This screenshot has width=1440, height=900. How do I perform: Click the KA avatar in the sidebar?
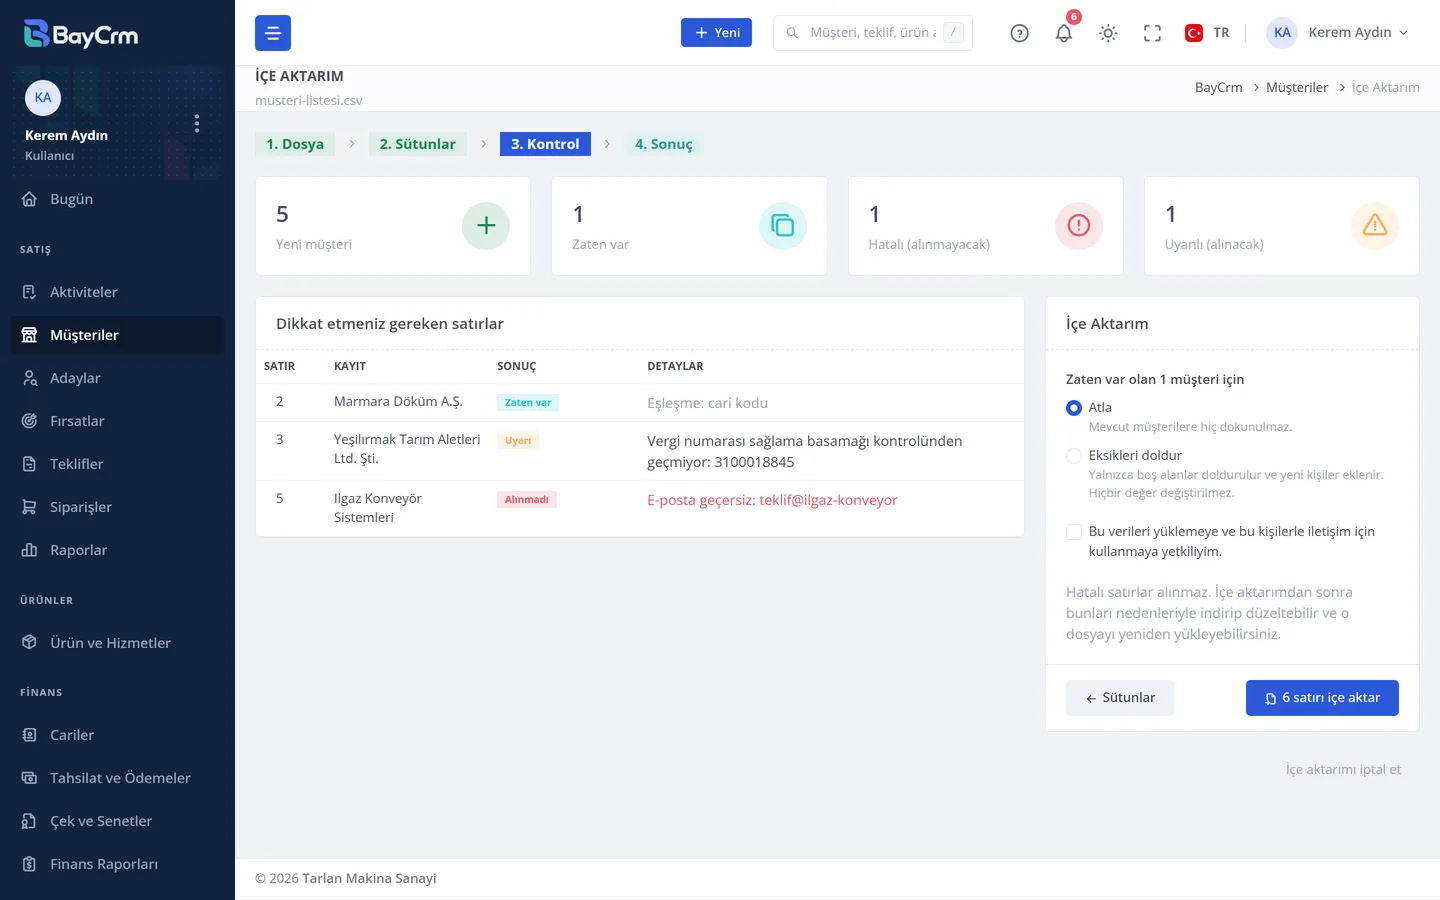click(43, 97)
